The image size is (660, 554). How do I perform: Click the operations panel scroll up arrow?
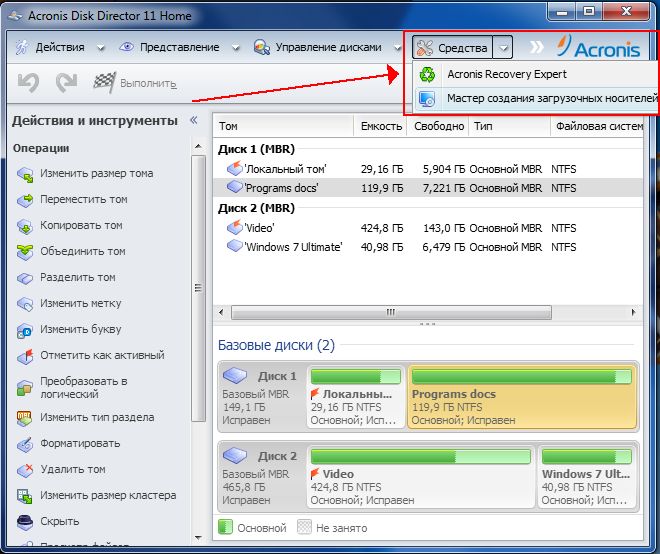coord(198,147)
